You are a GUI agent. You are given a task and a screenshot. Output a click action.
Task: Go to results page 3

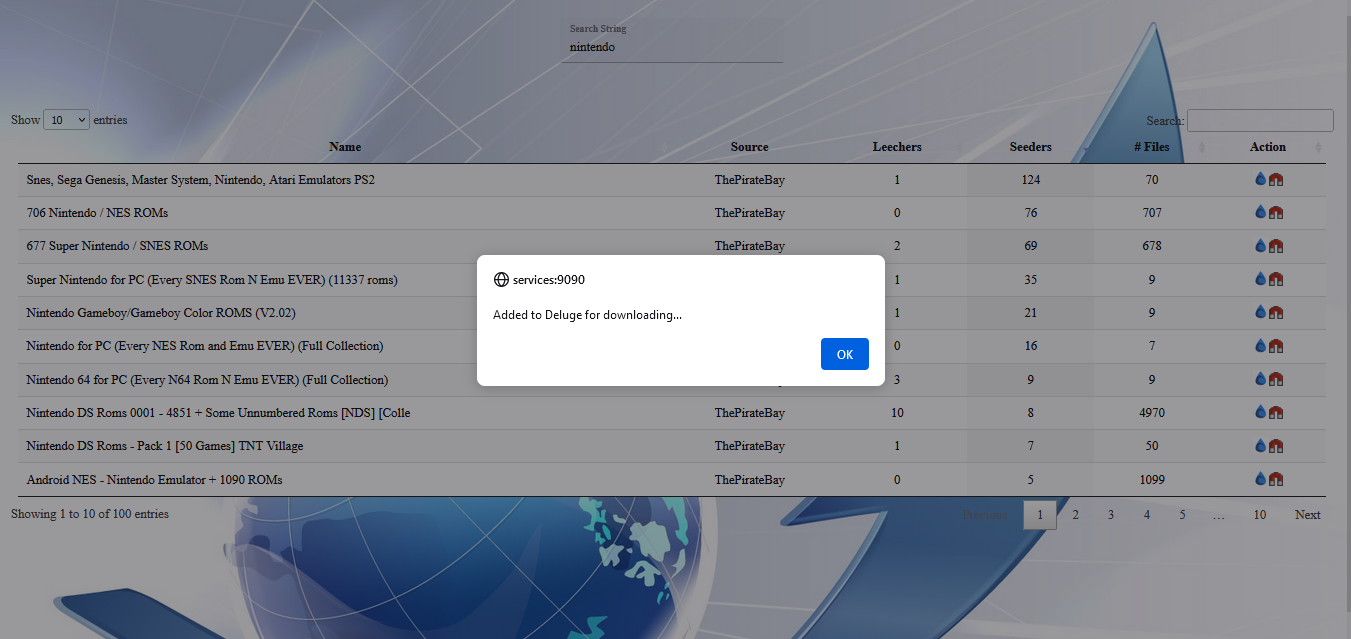[x=1111, y=515]
